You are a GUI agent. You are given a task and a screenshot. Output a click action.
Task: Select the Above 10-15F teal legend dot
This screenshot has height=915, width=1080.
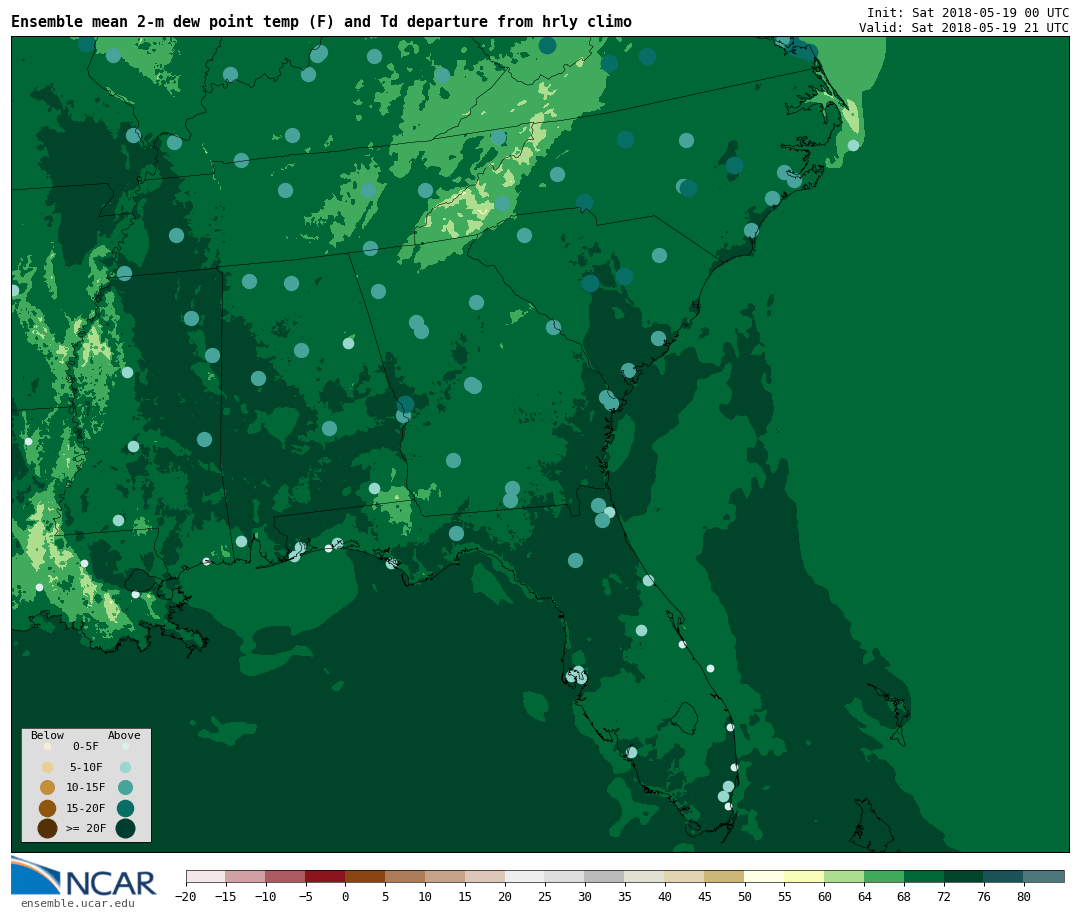(x=125, y=788)
